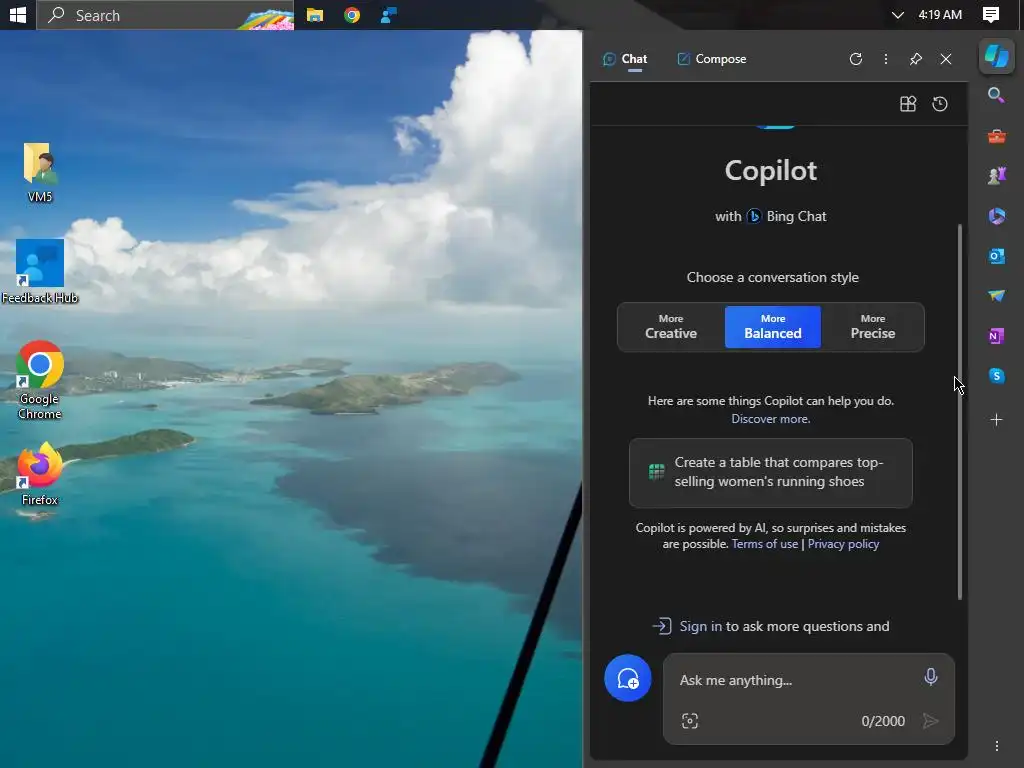The height and width of the screenshot is (768, 1024).
Task: Select More Precise conversation style
Action: pyautogui.click(x=872, y=327)
